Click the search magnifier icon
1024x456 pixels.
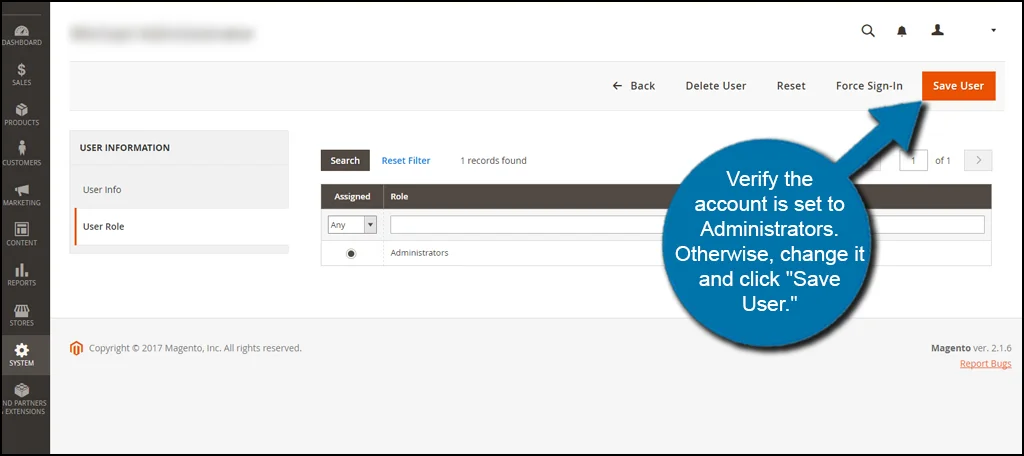click(867, 31)
